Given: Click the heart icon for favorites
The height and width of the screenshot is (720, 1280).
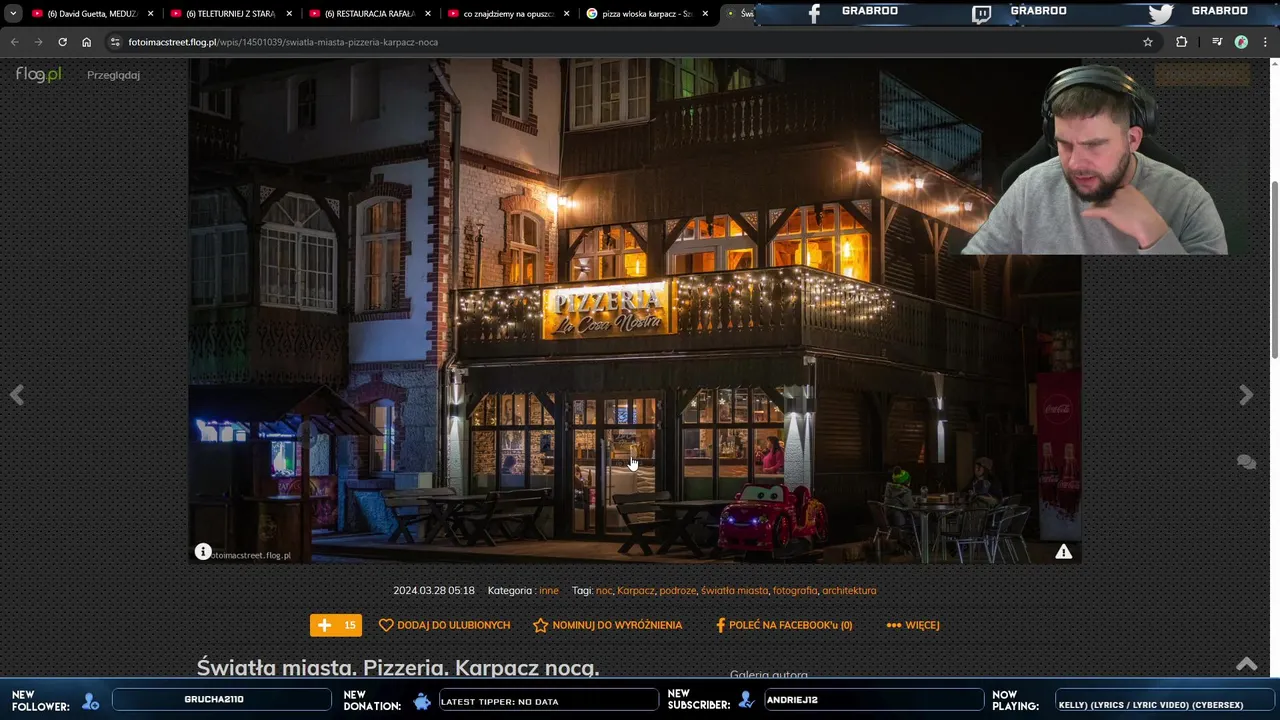Looking at the screenshot, I should click(386, 625).
